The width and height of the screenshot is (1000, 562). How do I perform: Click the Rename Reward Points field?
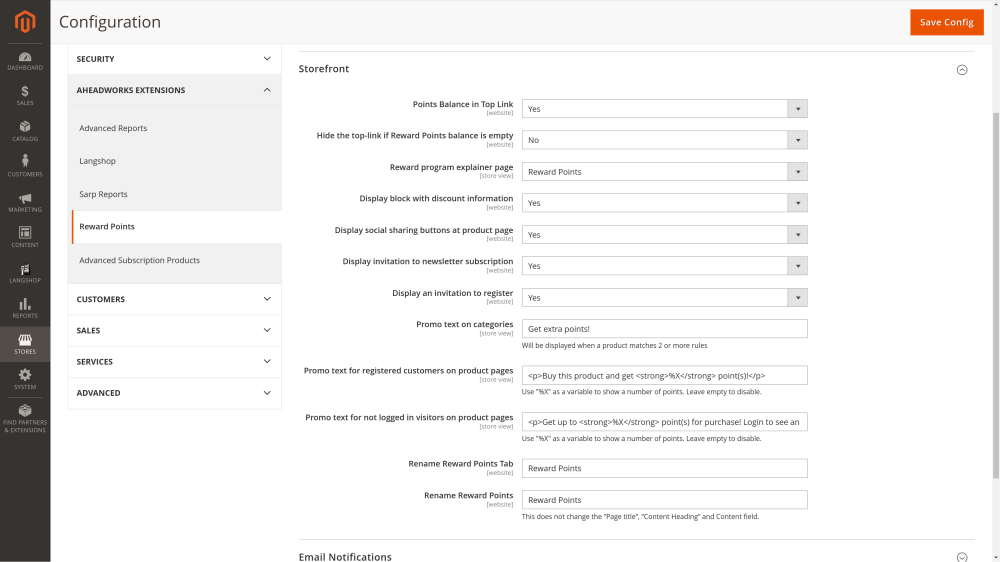point(665,499)
